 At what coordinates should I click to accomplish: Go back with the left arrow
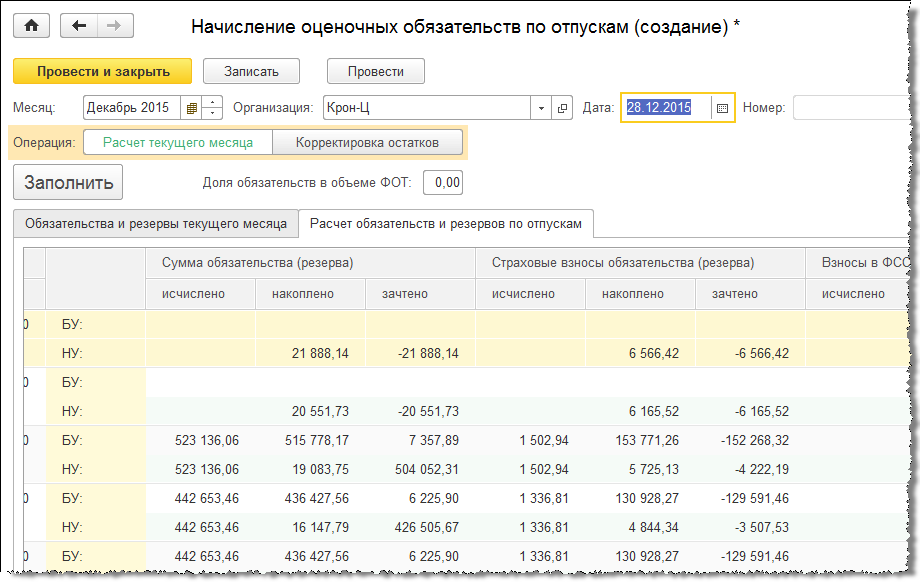(x=80, y=26)
